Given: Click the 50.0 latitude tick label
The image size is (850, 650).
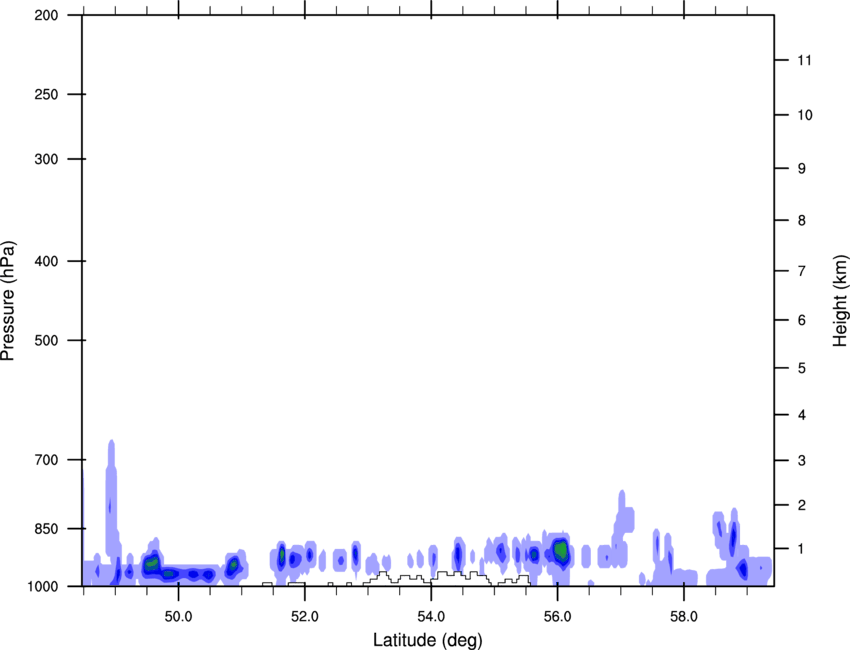Looking at the screenshot, I should [x=178, y=617].
